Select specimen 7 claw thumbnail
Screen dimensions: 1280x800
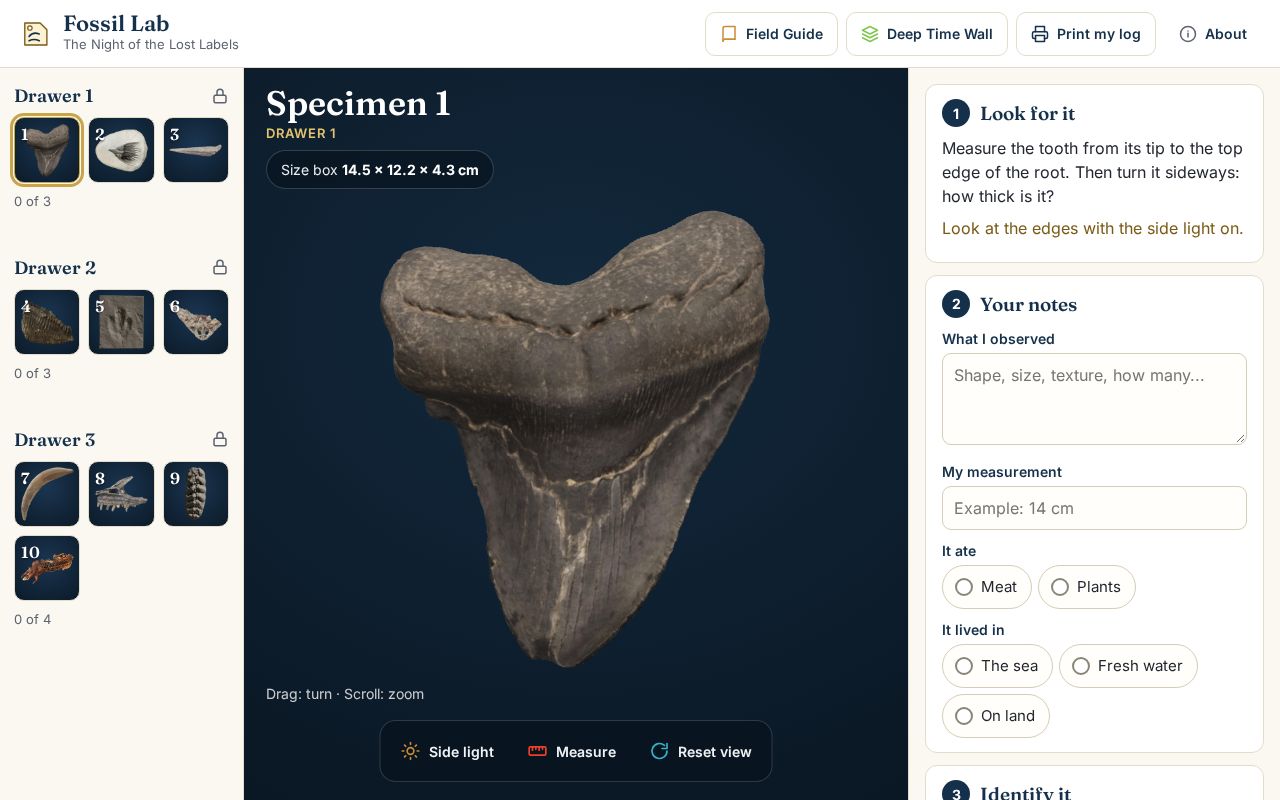tap(47, 494)
